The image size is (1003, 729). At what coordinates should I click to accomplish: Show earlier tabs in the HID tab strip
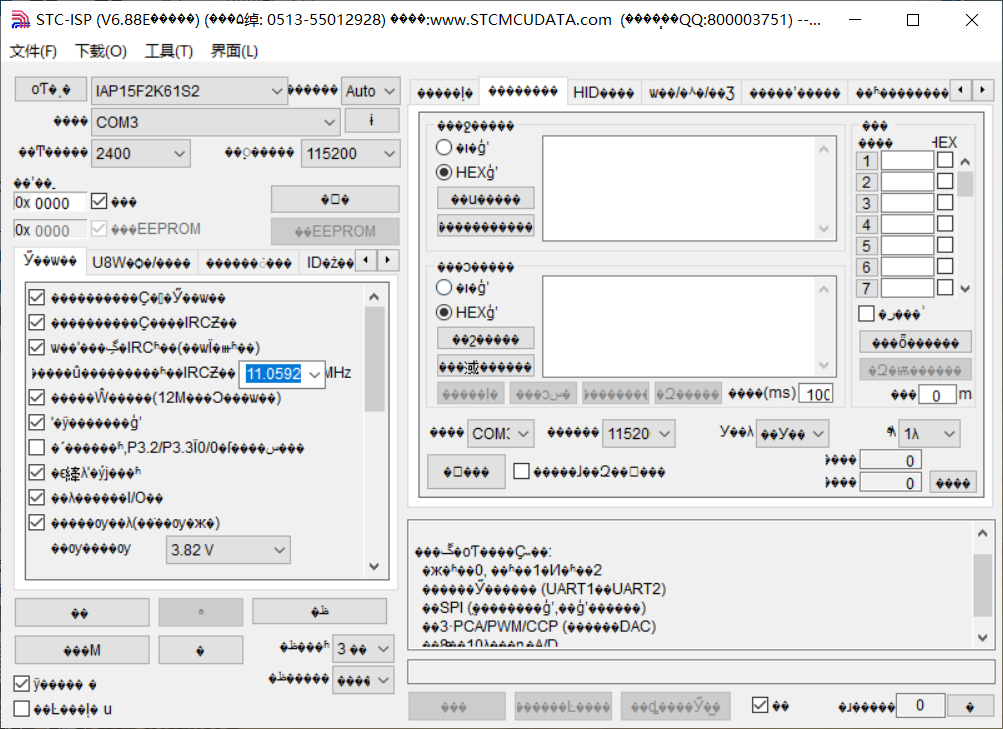(960, 90)
